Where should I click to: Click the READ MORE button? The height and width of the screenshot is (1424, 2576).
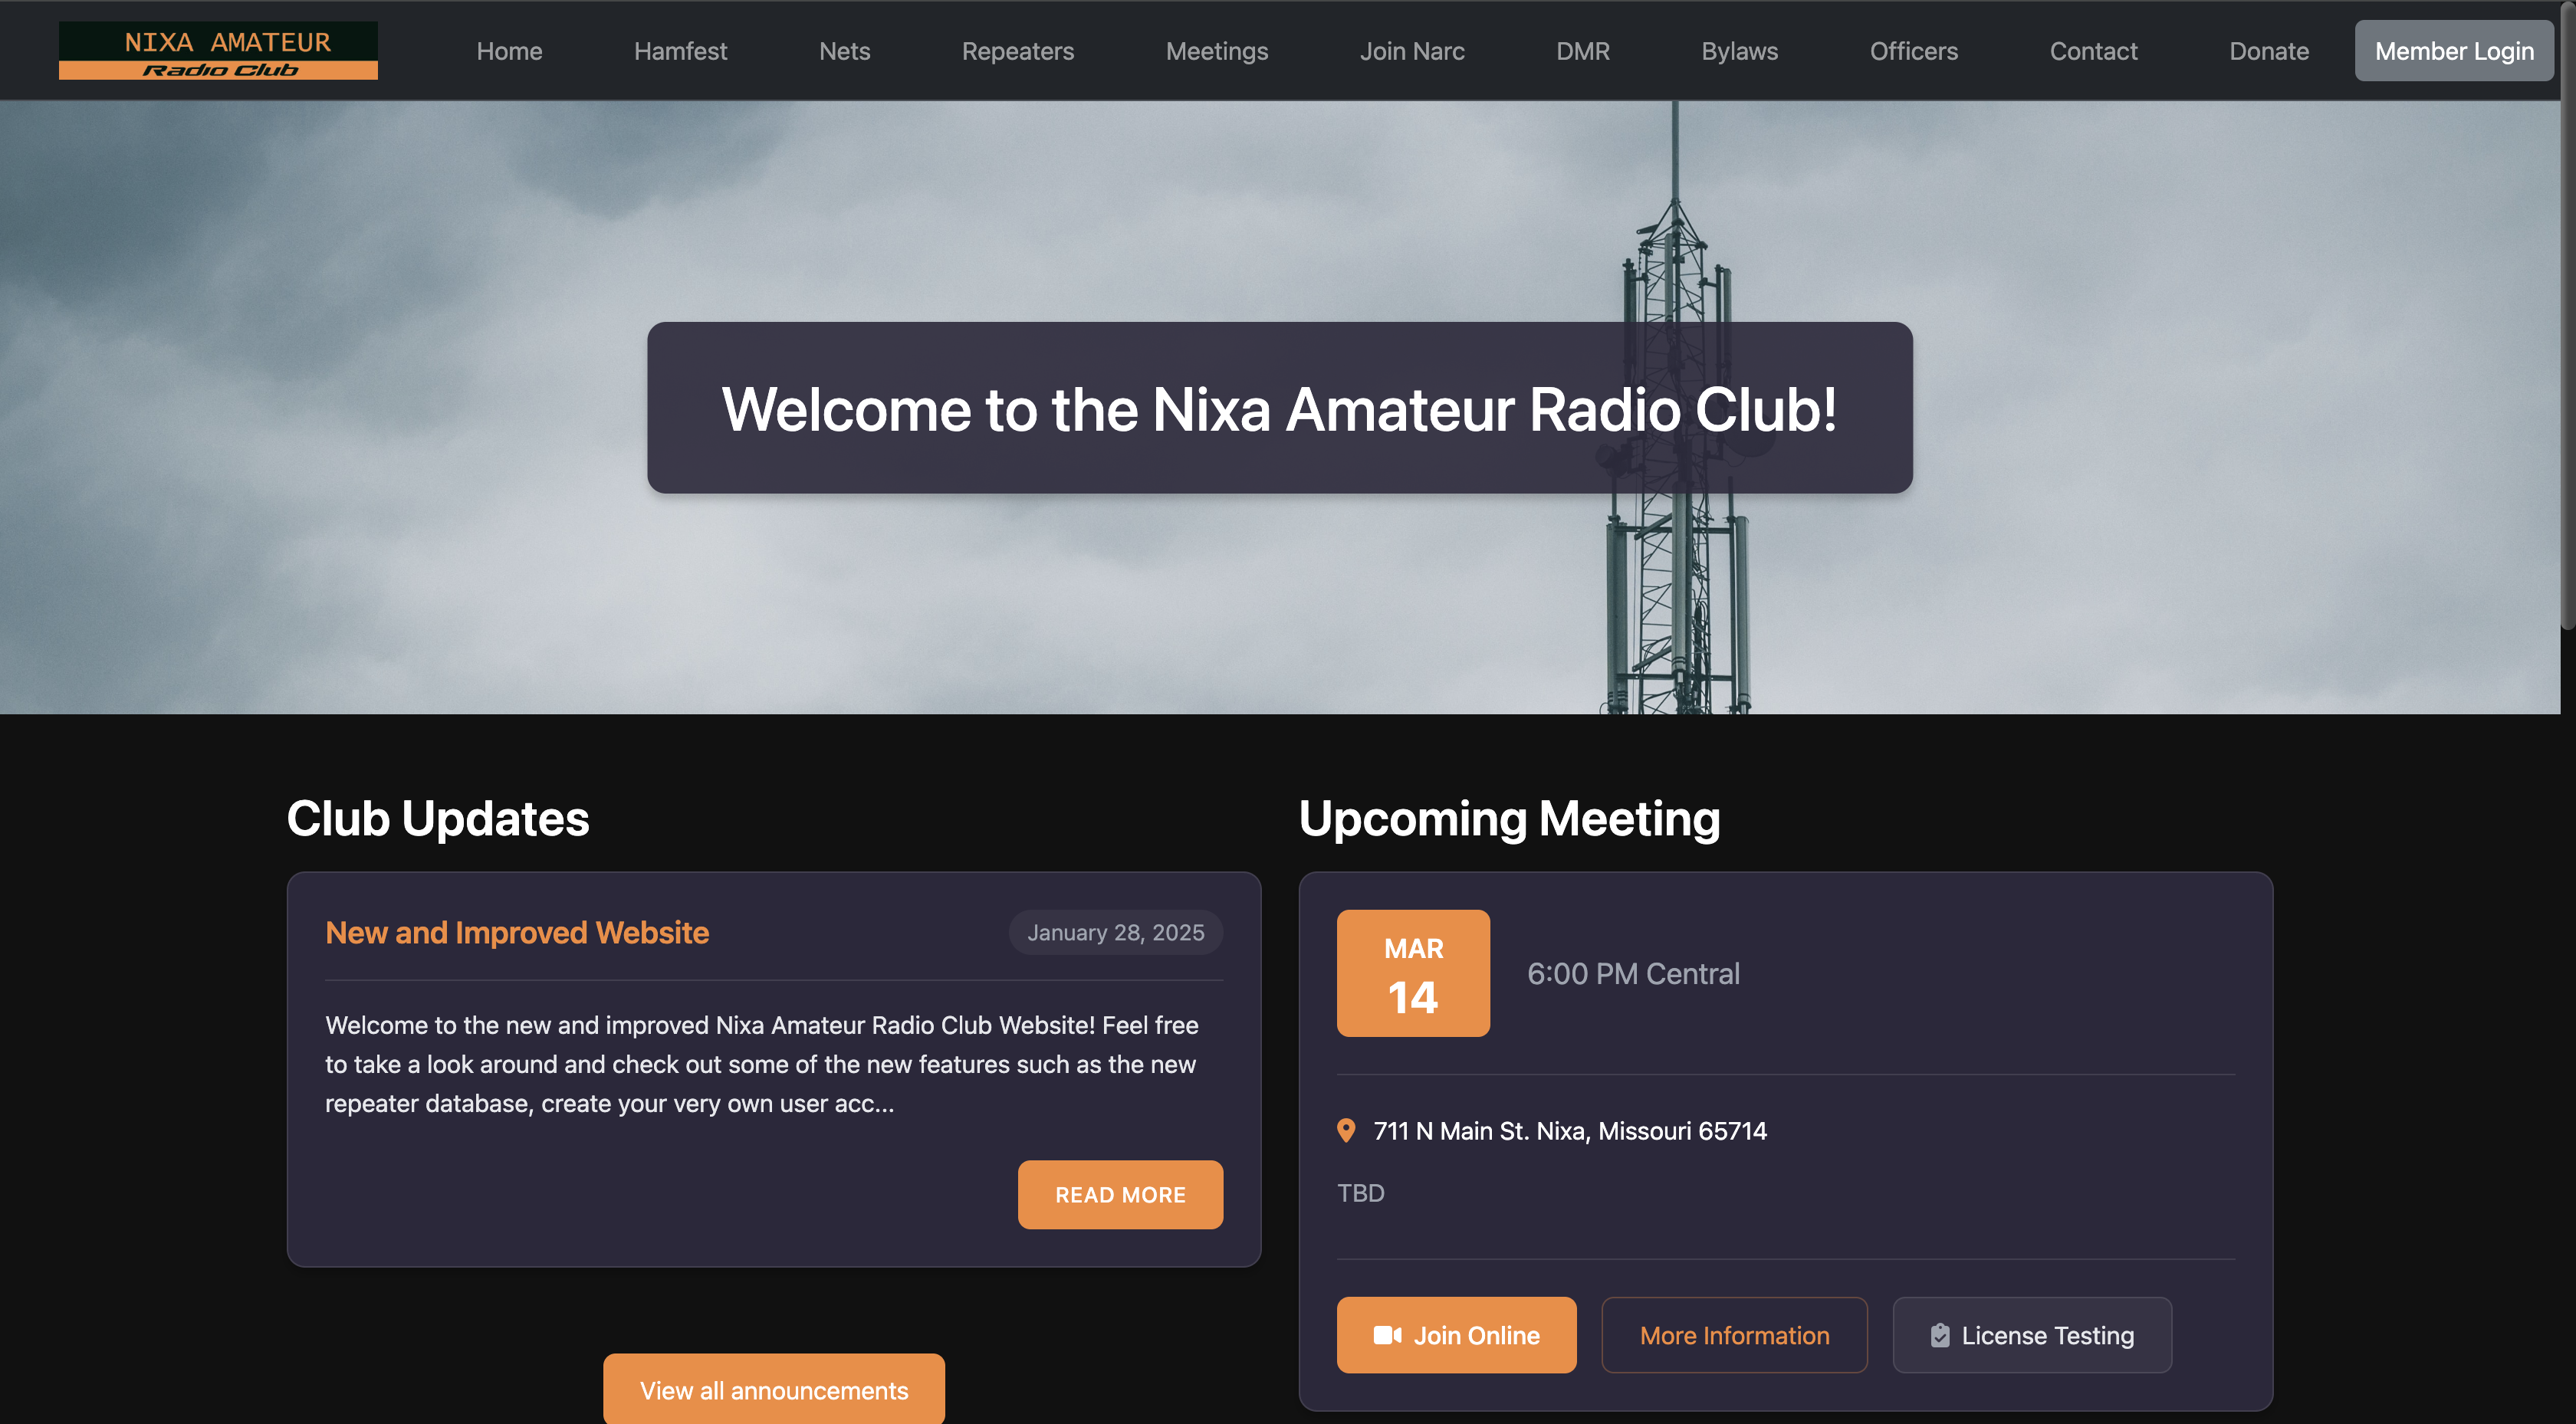1120,1194
